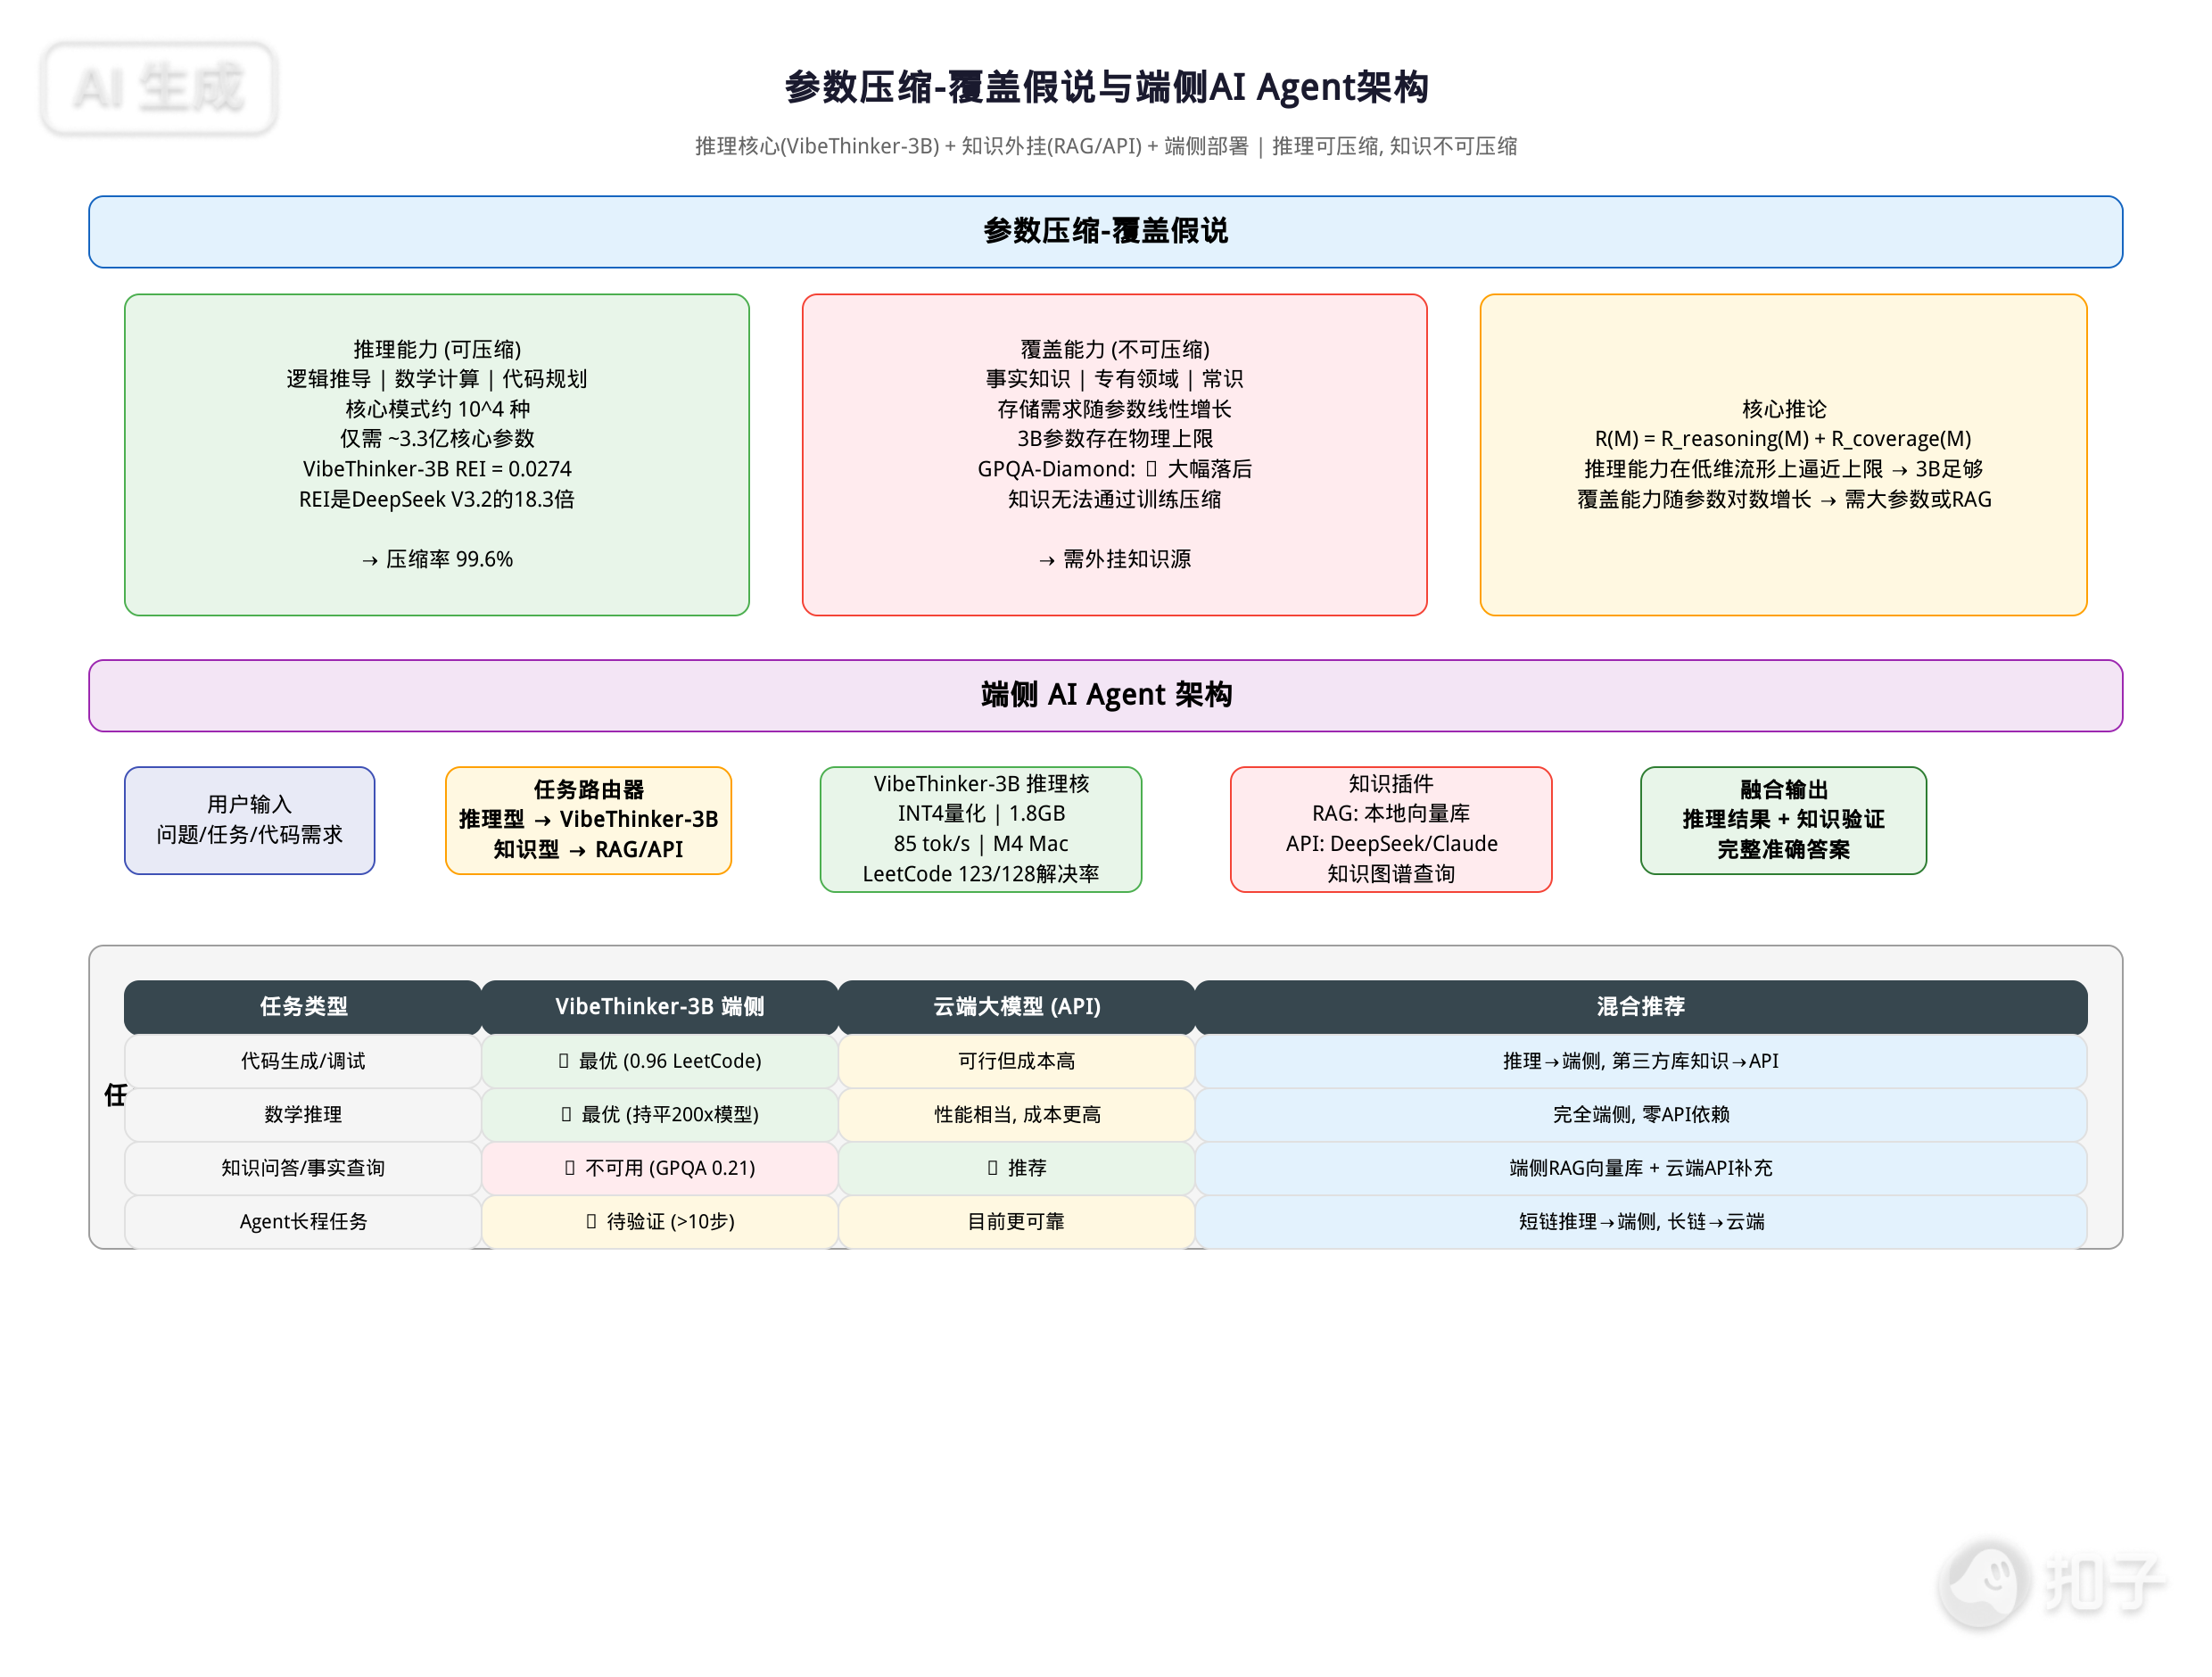This screenshot has width=2212, height=1677.
Task: Click the "融合输出" box
Action: coord(1784,821)
